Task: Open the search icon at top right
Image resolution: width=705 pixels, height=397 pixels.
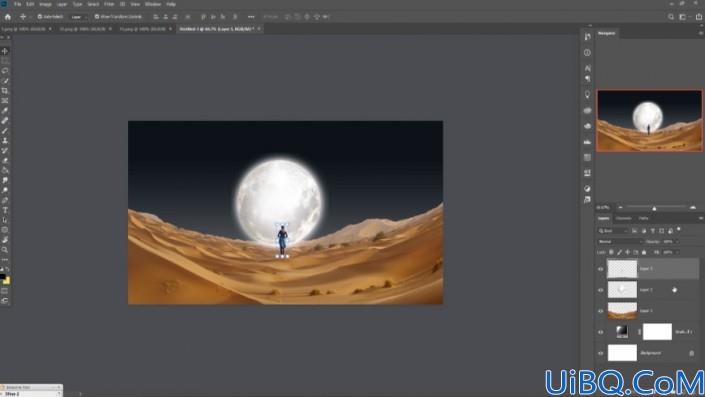Action: pos(671,17)
